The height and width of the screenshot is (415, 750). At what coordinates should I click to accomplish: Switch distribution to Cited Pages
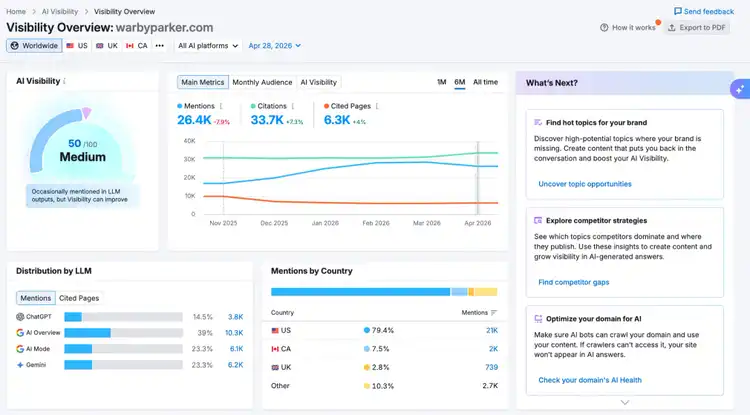click(x=79, y=298)
